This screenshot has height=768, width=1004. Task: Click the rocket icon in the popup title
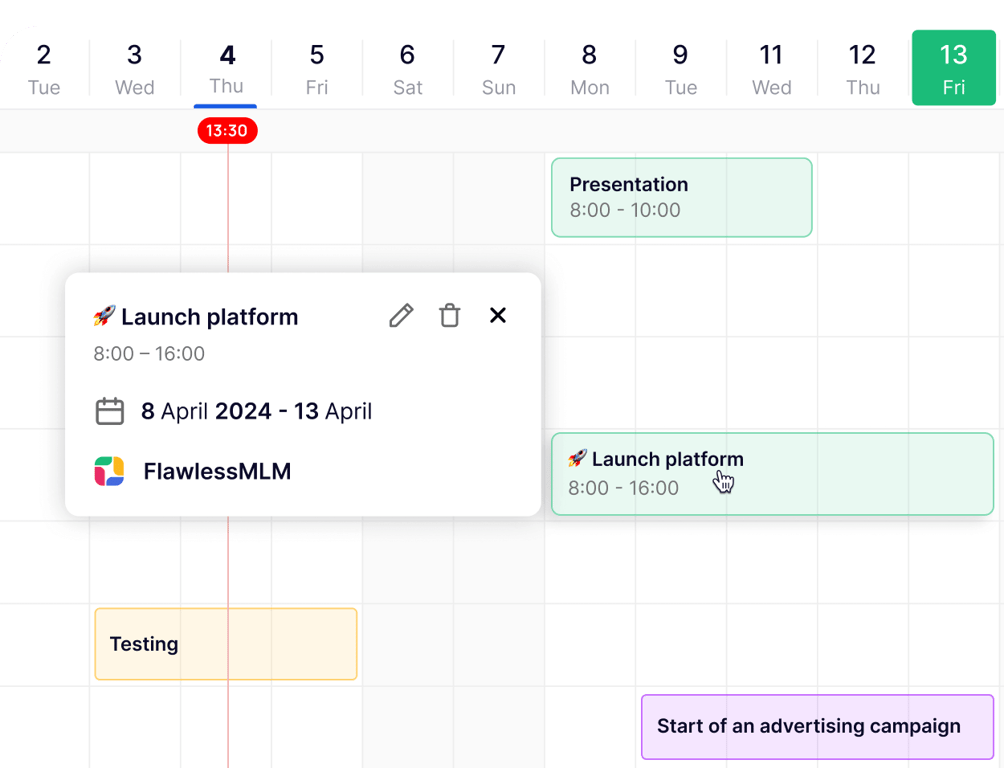[x=104, y=317]
